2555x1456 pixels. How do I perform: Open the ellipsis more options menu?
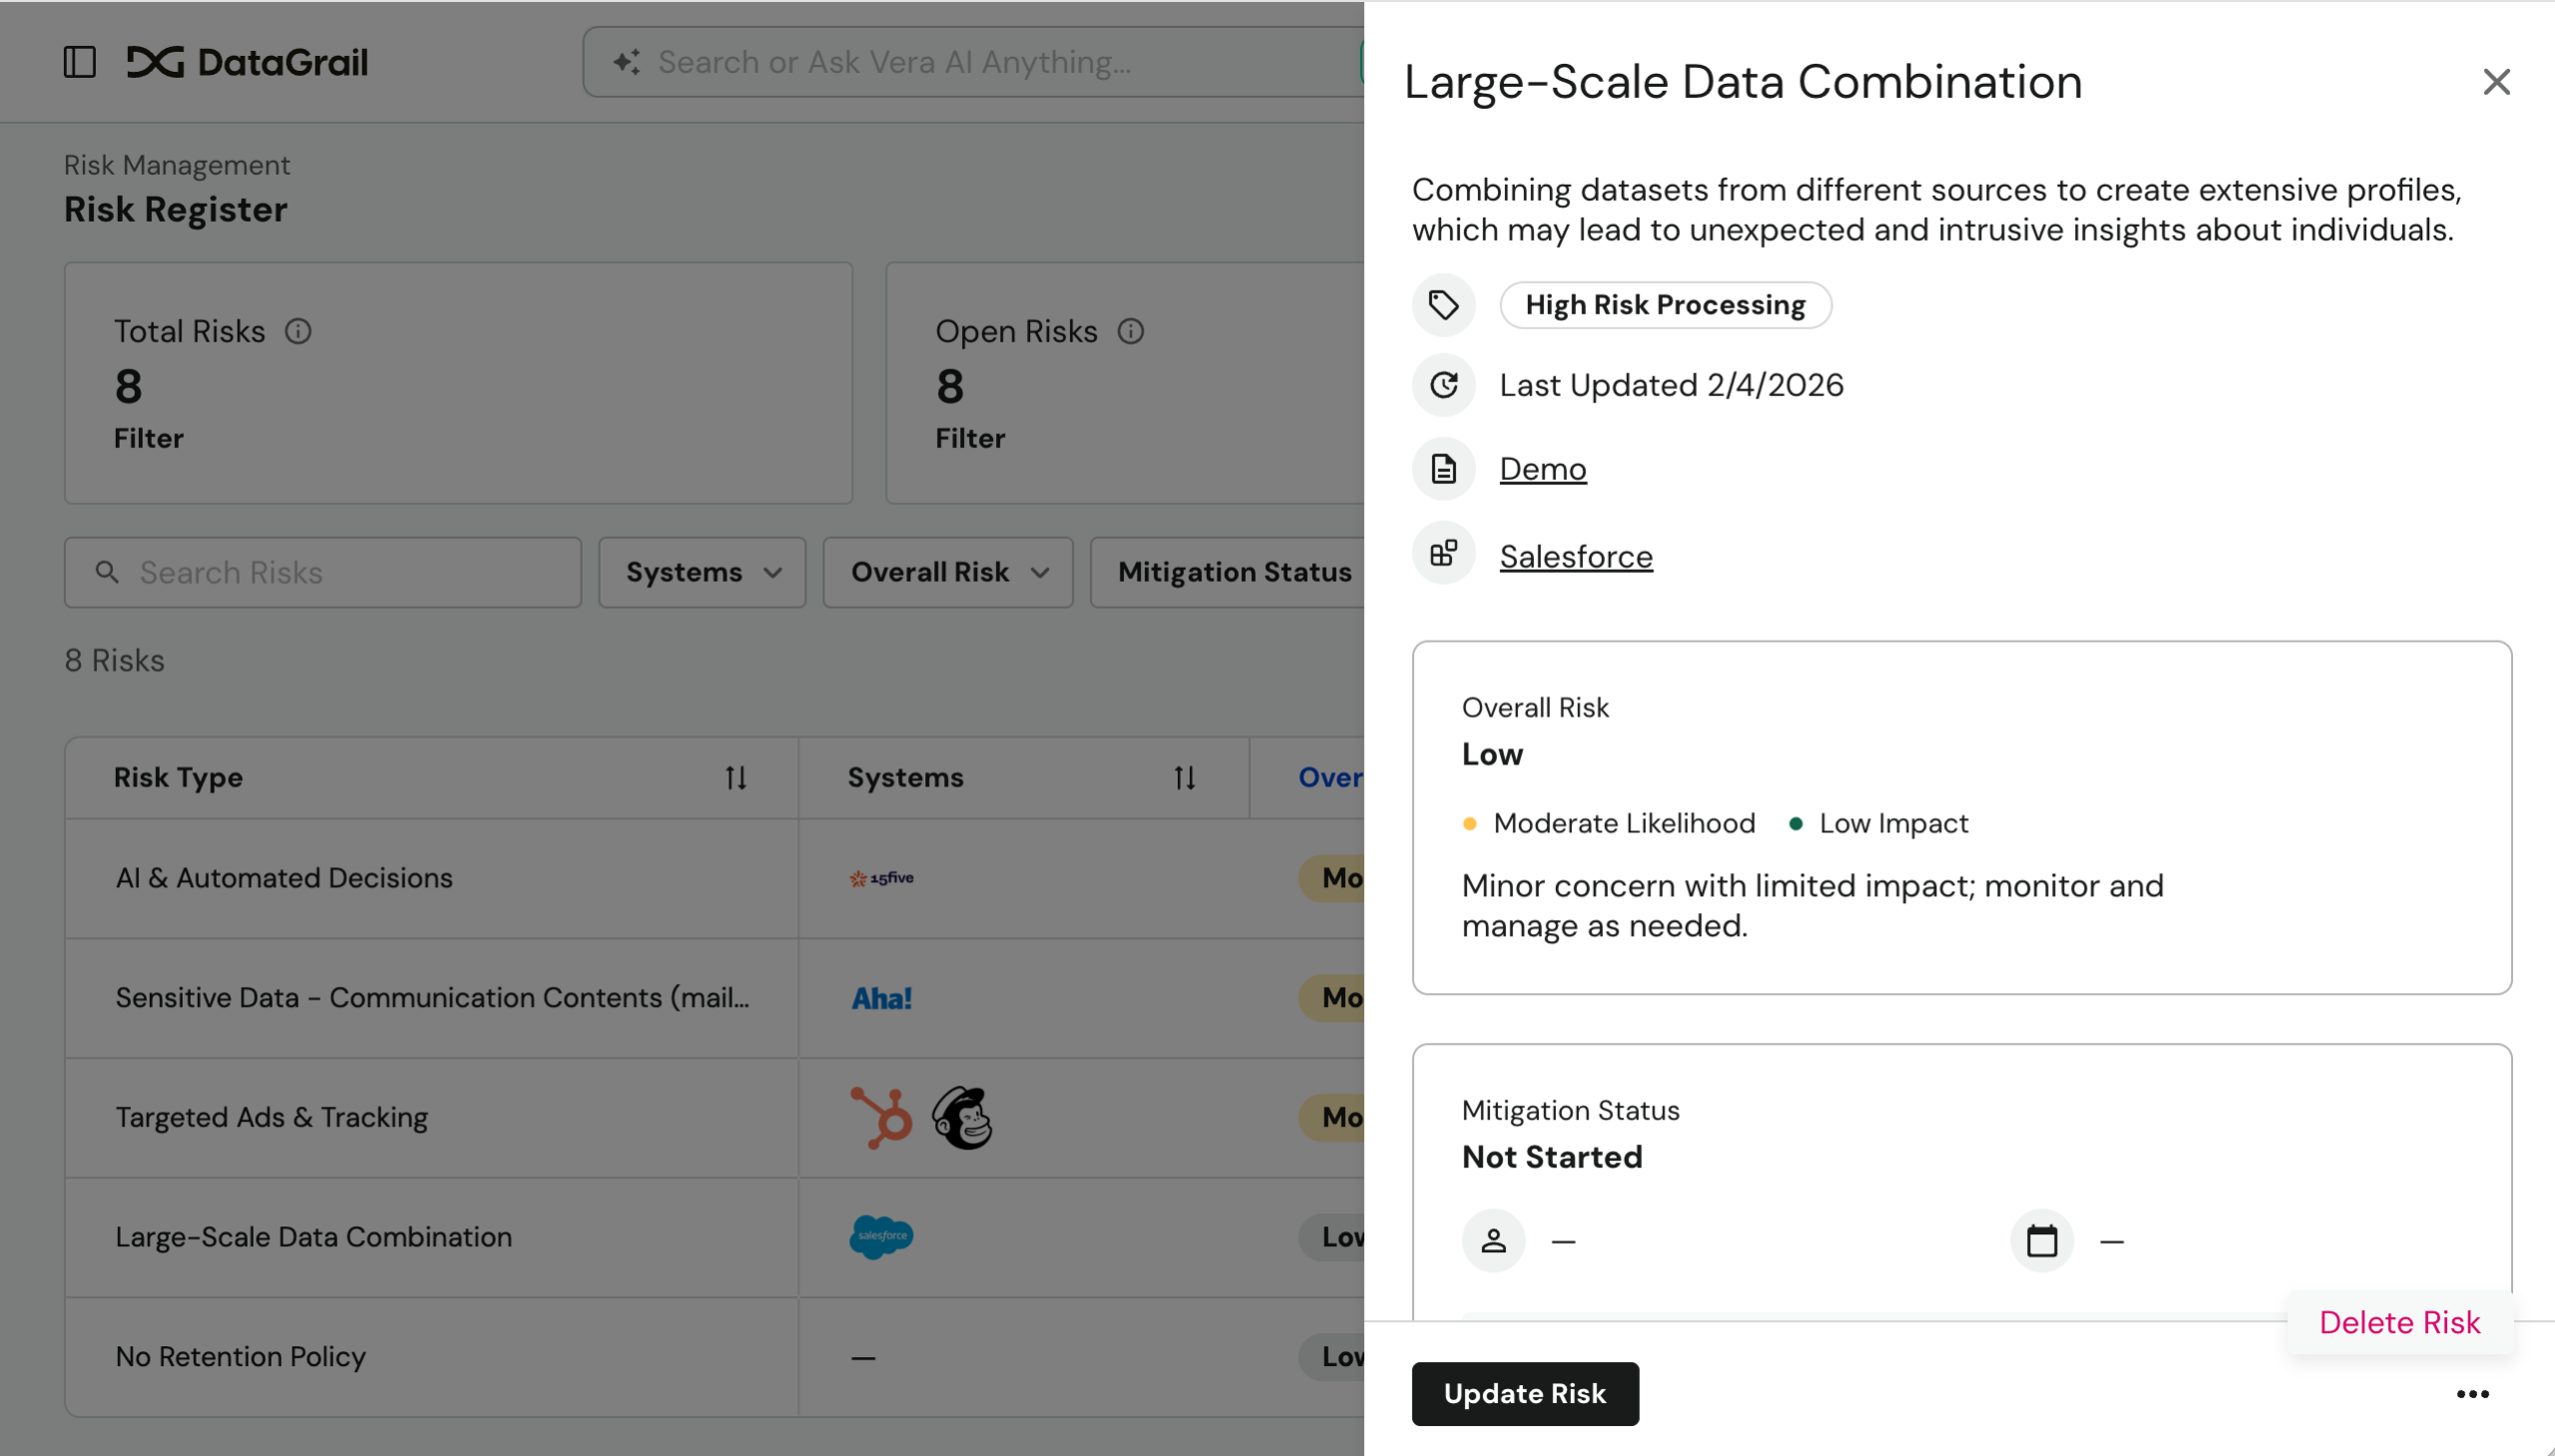pos(2473,1393)
